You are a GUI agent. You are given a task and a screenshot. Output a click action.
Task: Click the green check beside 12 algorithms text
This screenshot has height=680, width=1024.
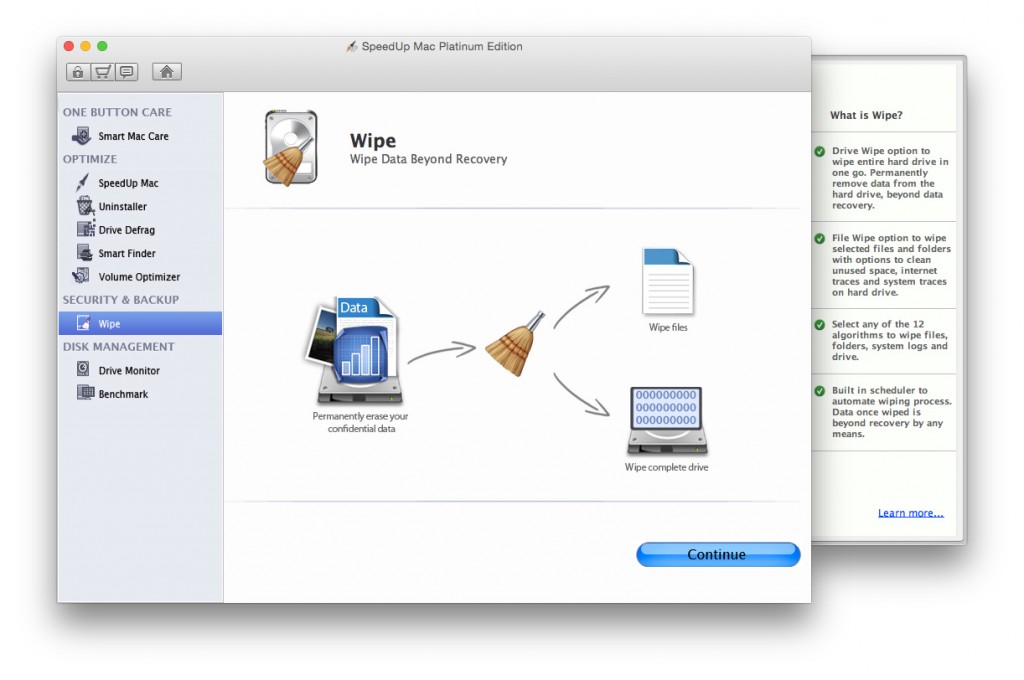click(x=820, y=325)
